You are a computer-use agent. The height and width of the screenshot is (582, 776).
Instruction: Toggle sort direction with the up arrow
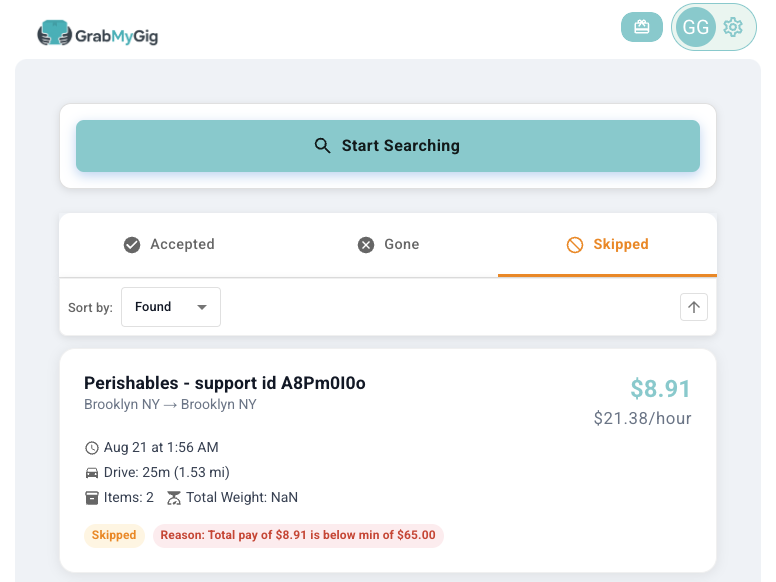(694, 307)
